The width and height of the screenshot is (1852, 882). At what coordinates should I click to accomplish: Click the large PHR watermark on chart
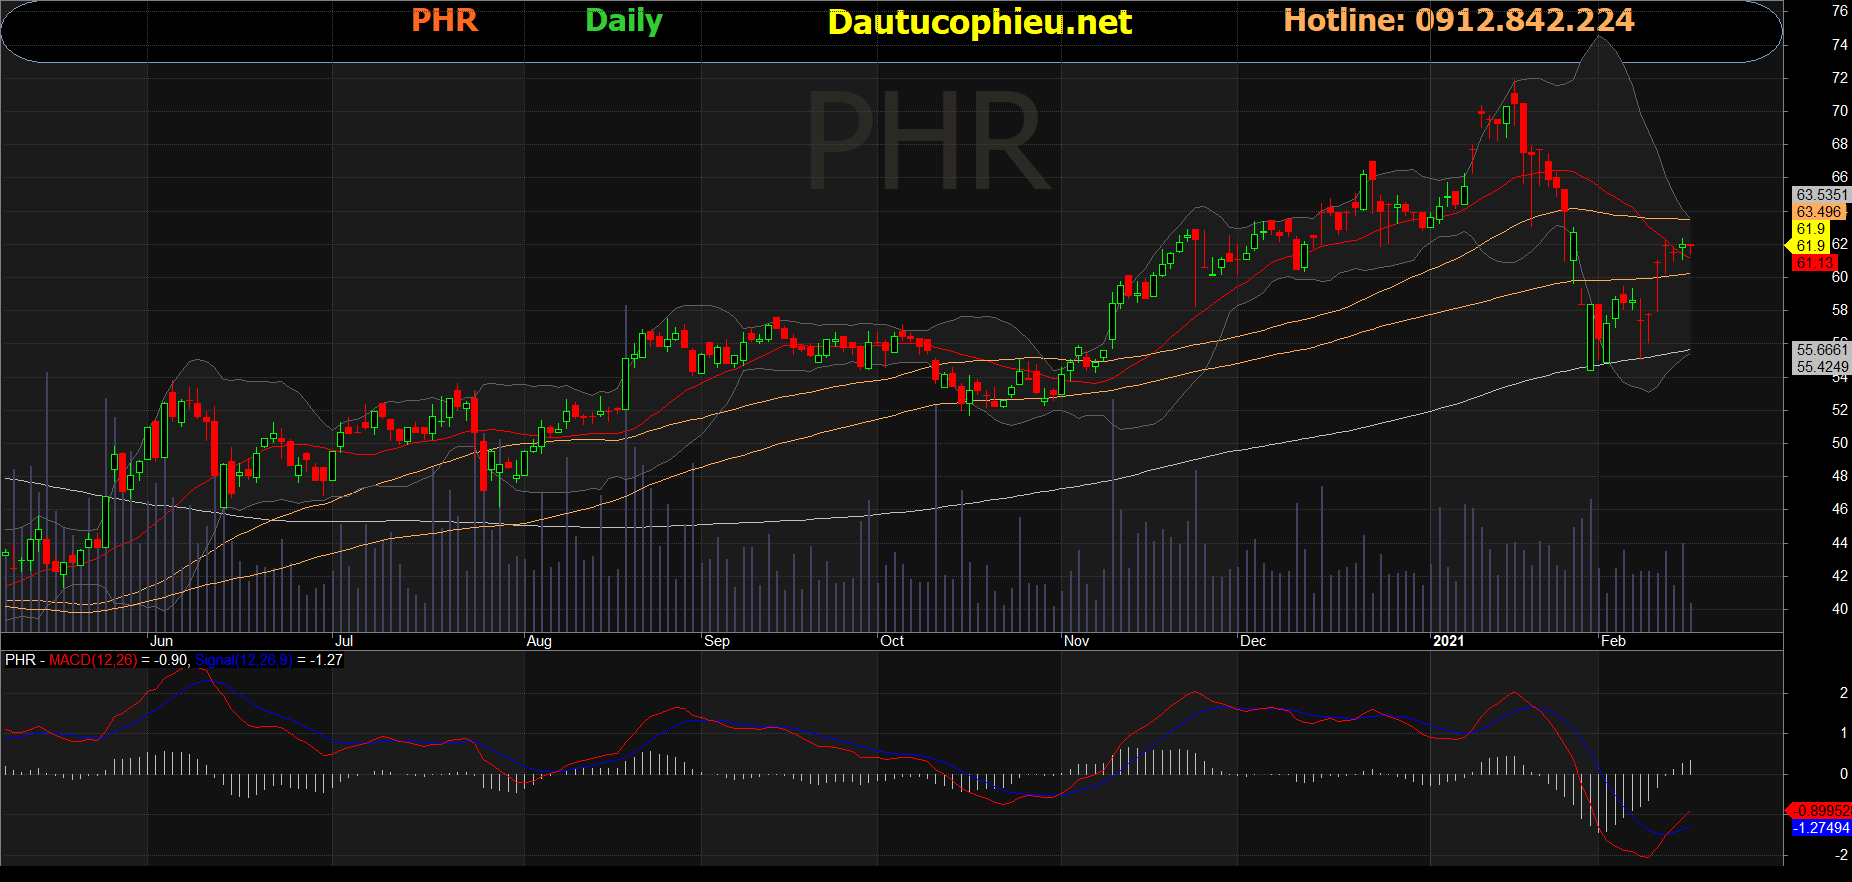(928, 140)
